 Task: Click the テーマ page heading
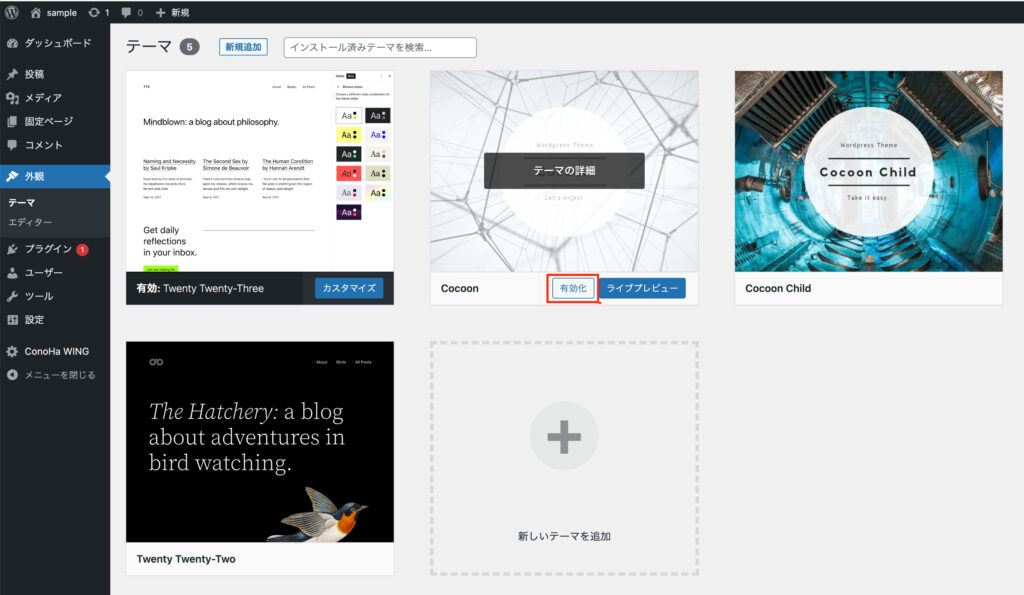(149, 47)
